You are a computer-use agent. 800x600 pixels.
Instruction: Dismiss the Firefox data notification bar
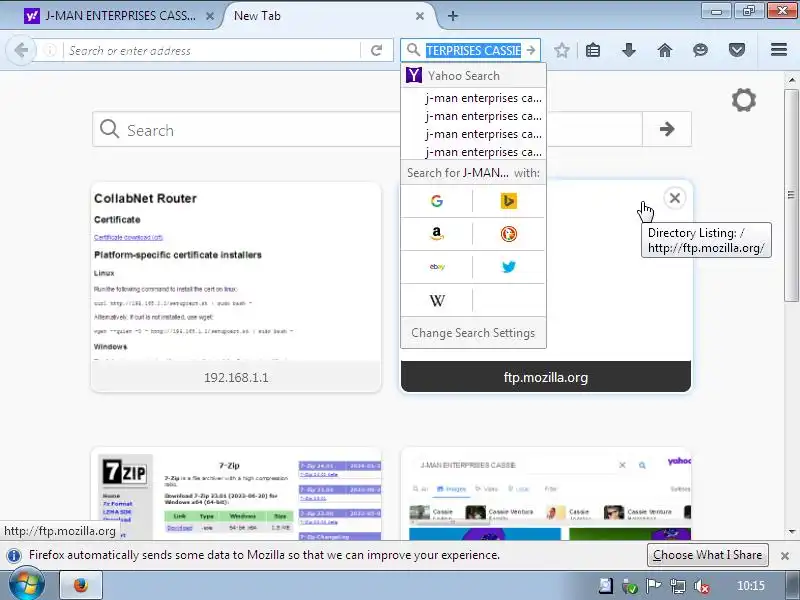click(x=785, y=556)
